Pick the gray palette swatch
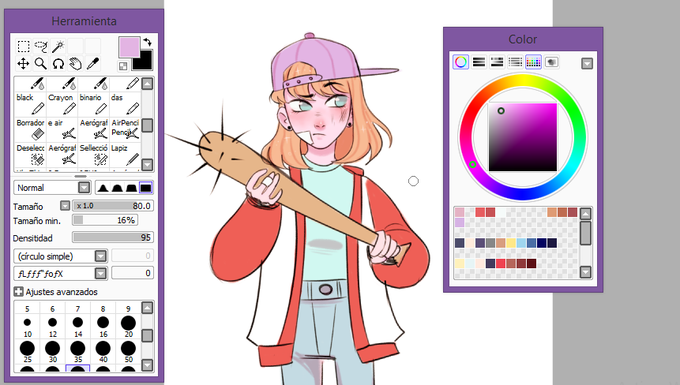The image size is (680, 385). [490, 243]
